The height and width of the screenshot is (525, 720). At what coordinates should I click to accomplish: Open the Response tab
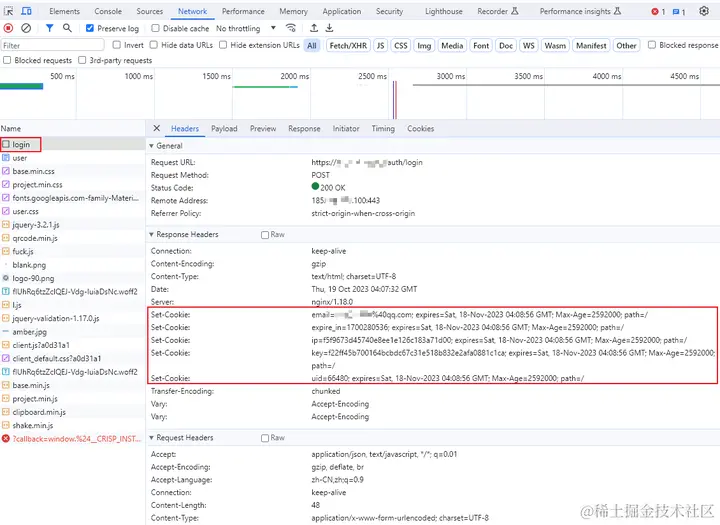pyautogui.click(x=304, y=129)
